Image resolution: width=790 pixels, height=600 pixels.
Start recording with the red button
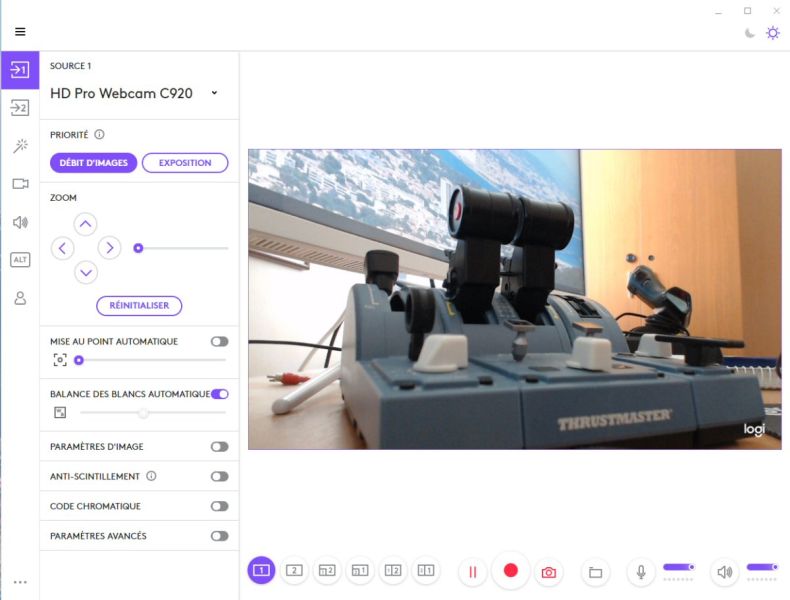pyautogui.click(x=510, y=570)
